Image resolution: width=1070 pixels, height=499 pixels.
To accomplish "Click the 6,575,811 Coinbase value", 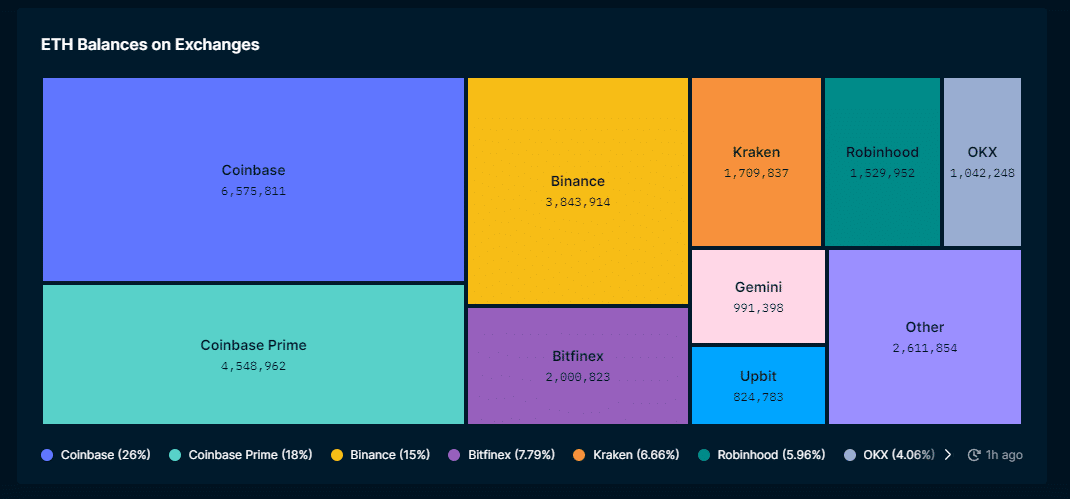I will 253,191.
